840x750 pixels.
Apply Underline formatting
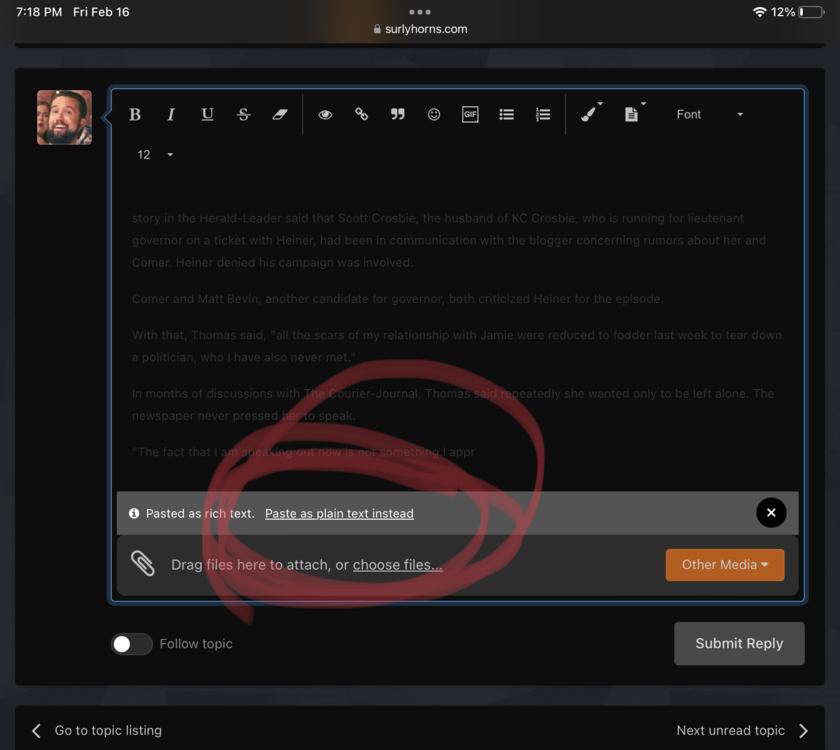tap(207, 115)
